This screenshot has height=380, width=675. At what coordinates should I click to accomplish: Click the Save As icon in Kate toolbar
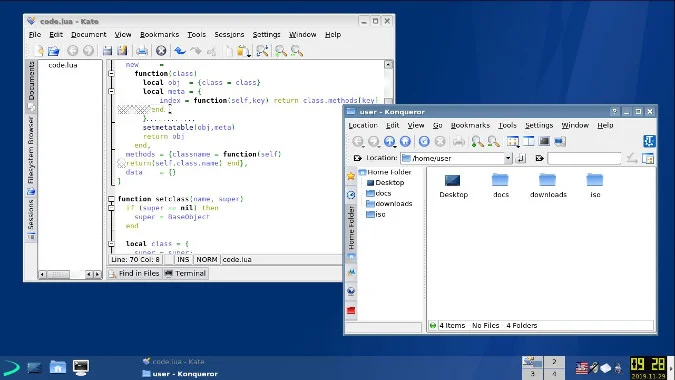click(122, 51)
